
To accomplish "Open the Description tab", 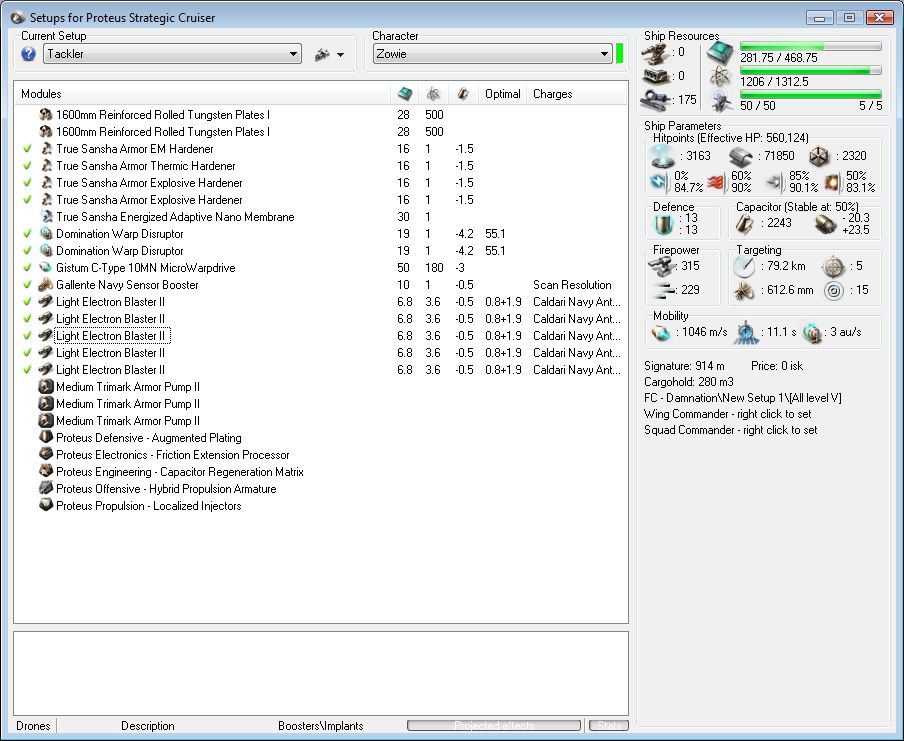I will pyautogui.click(x=148, y=725).
